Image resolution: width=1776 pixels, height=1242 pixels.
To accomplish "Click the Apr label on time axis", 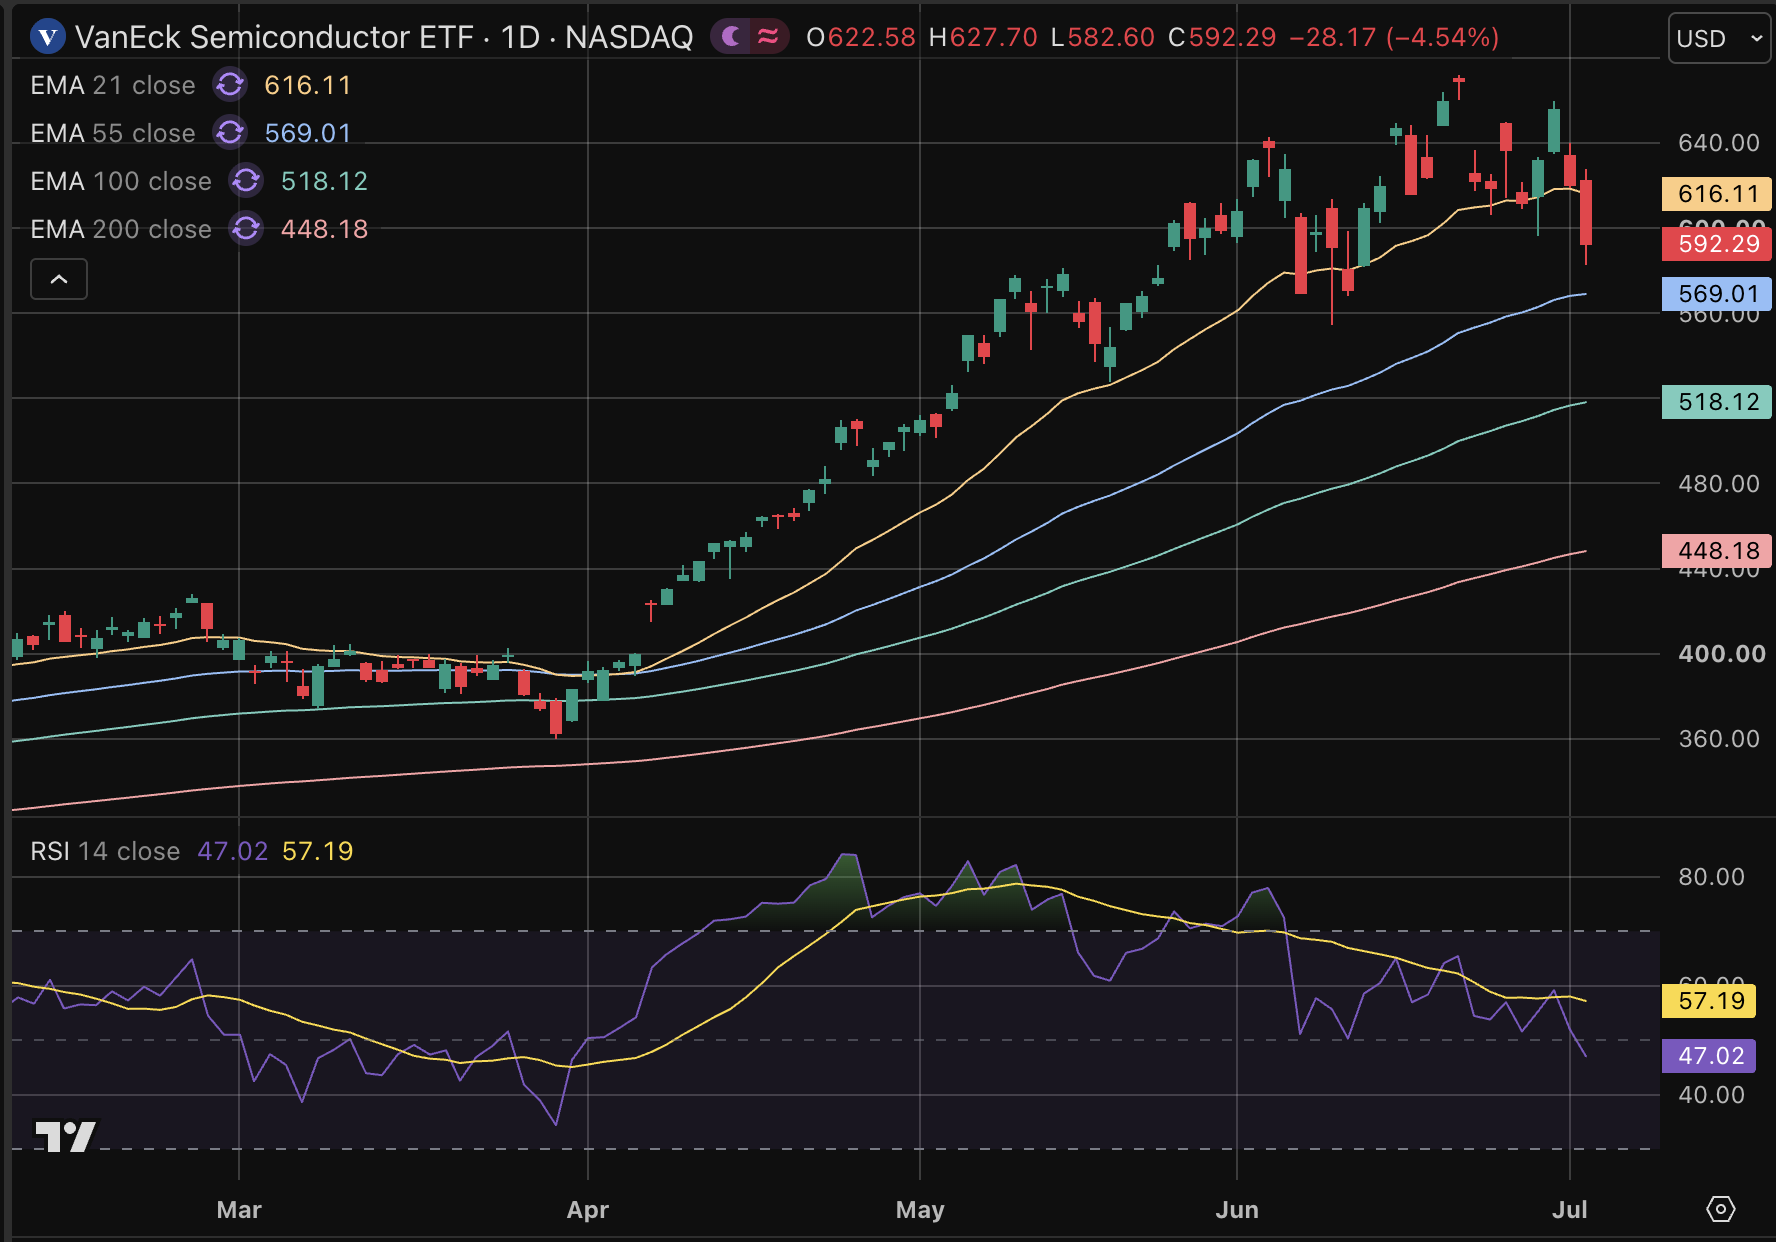I will pyautogui.click(x=588, y=1210).
